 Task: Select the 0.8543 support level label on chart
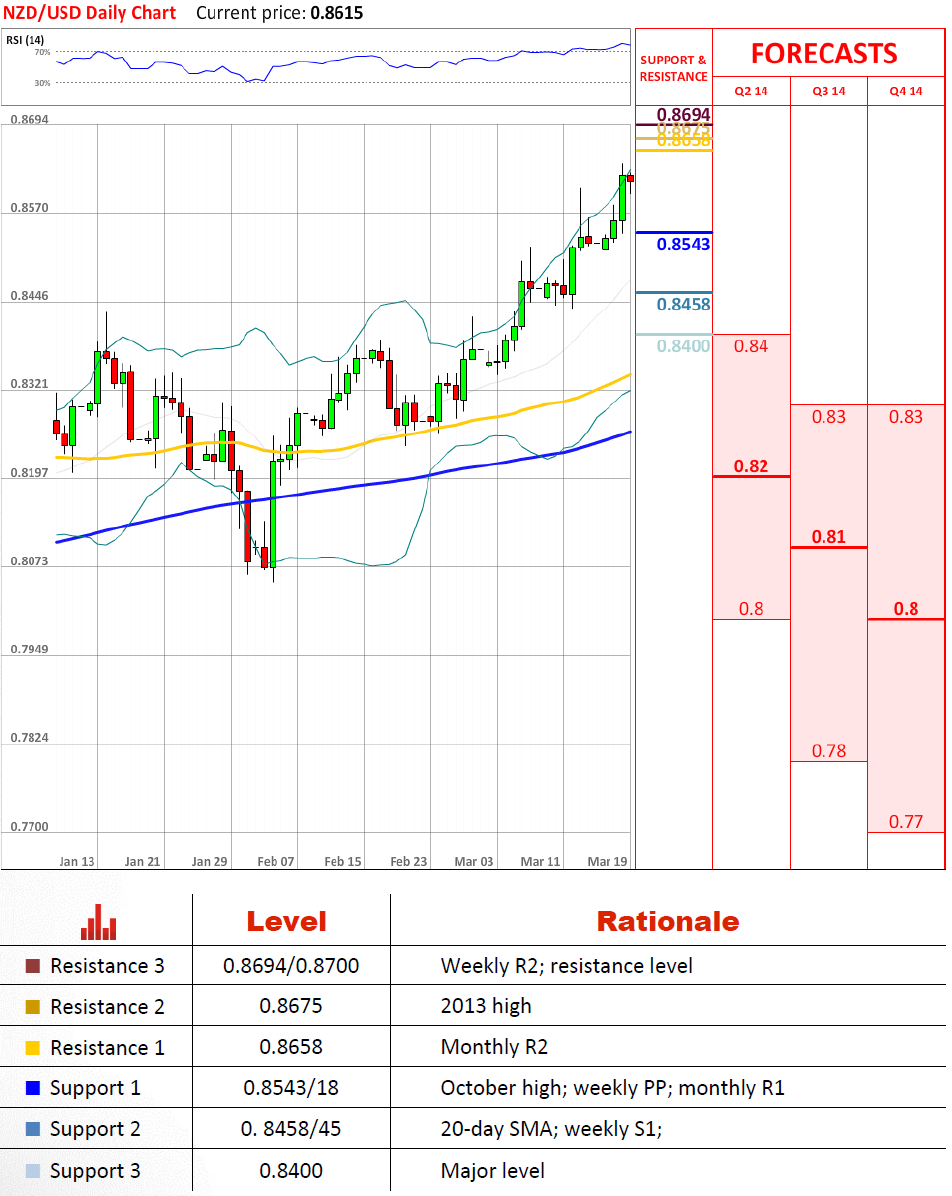(x=684, y=245)
